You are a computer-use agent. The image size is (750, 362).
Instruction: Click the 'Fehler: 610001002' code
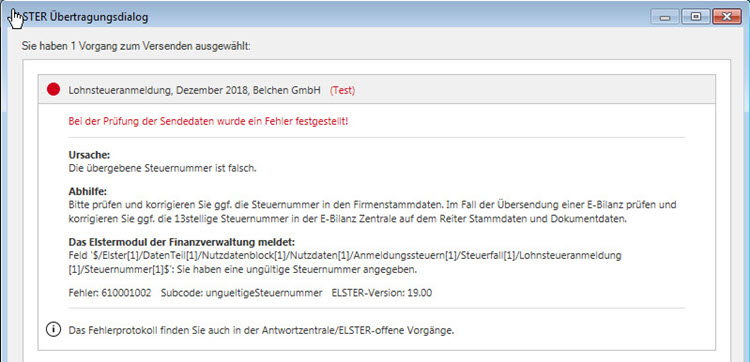tap(110, 293)
